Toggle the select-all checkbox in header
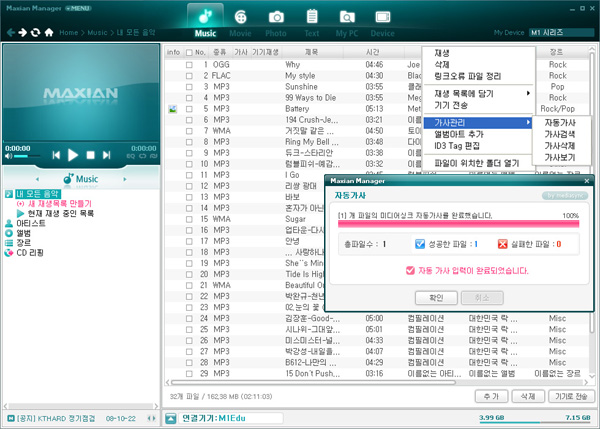 click(x=189, y=52)
